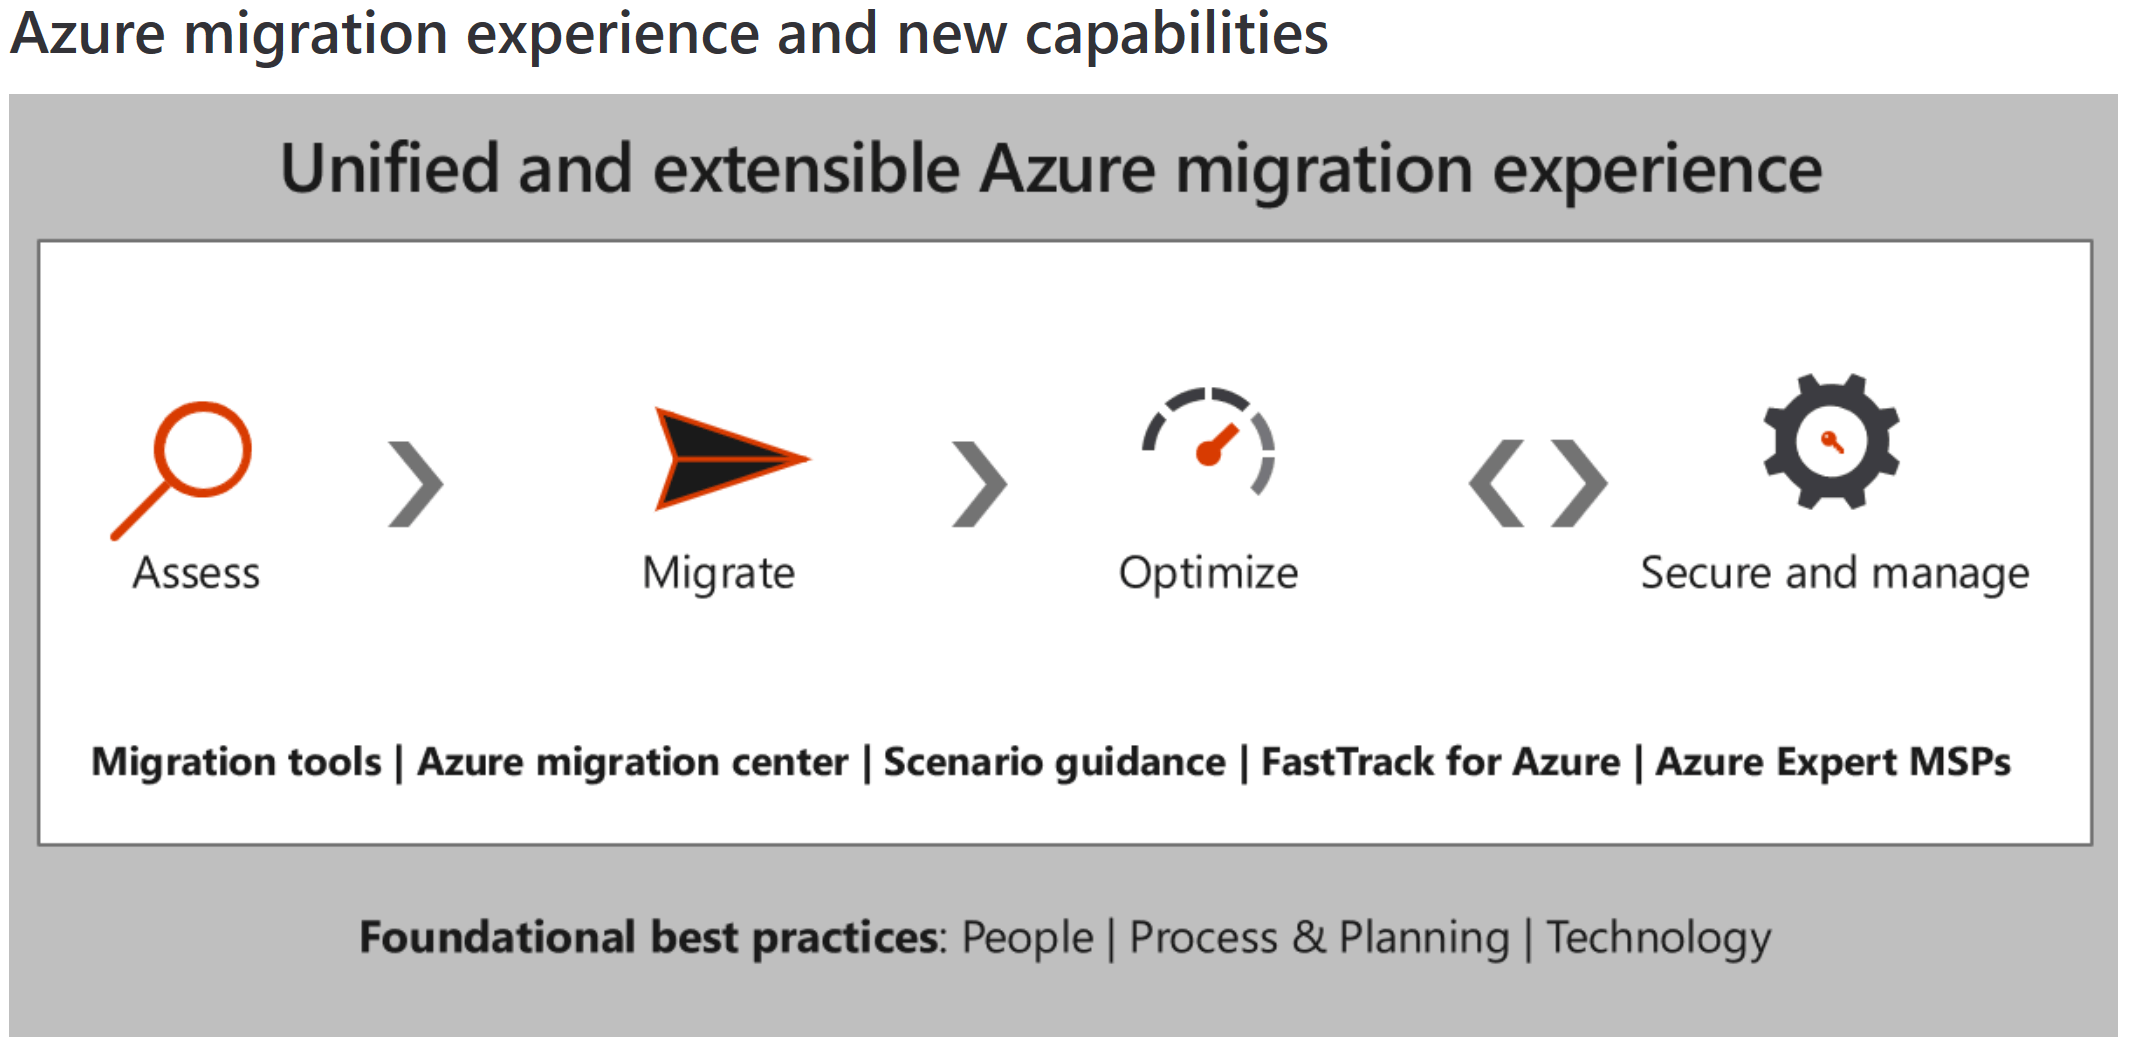
Task: Click Process & Planning text
Action: 1319,938
